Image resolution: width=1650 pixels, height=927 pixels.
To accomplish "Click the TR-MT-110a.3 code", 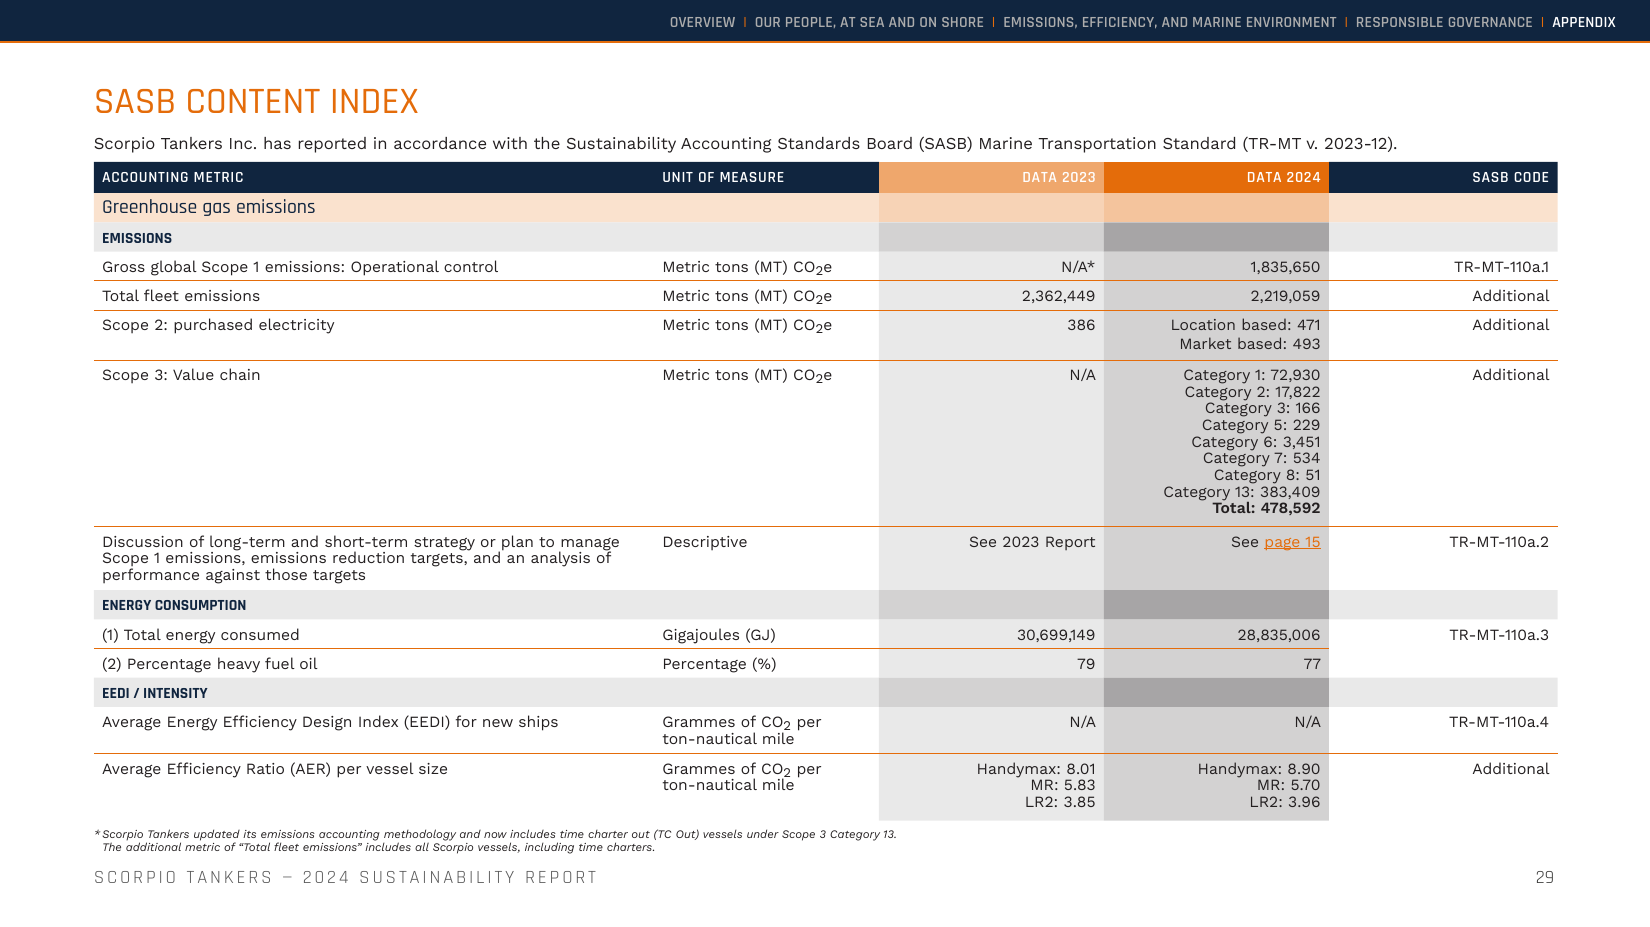I will (1499, 635).
